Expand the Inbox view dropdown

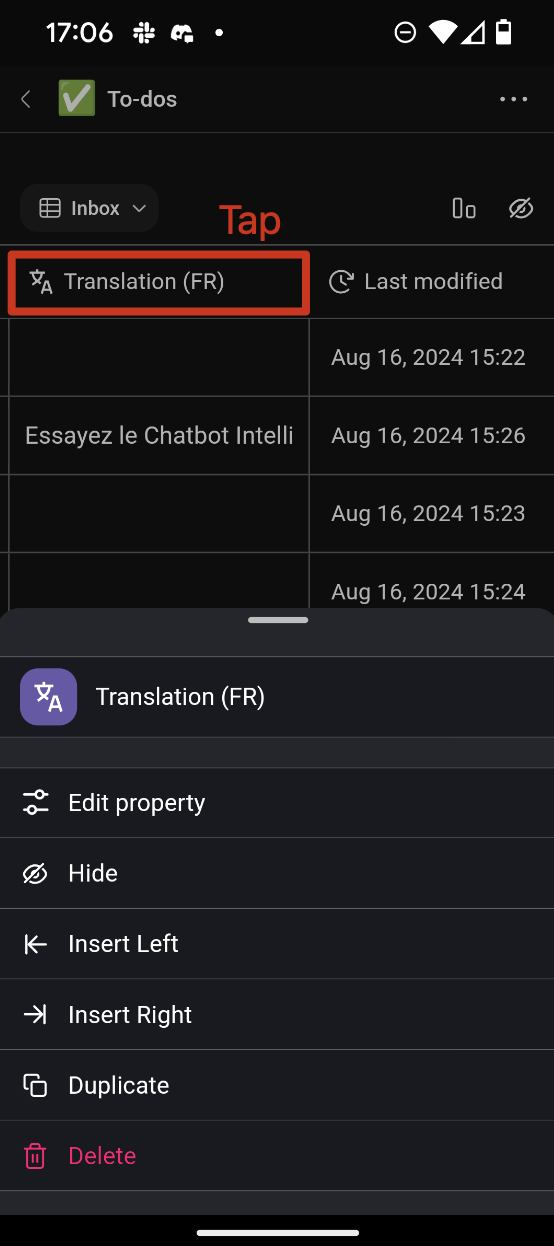pyautogui.click(x=89, y=208)
